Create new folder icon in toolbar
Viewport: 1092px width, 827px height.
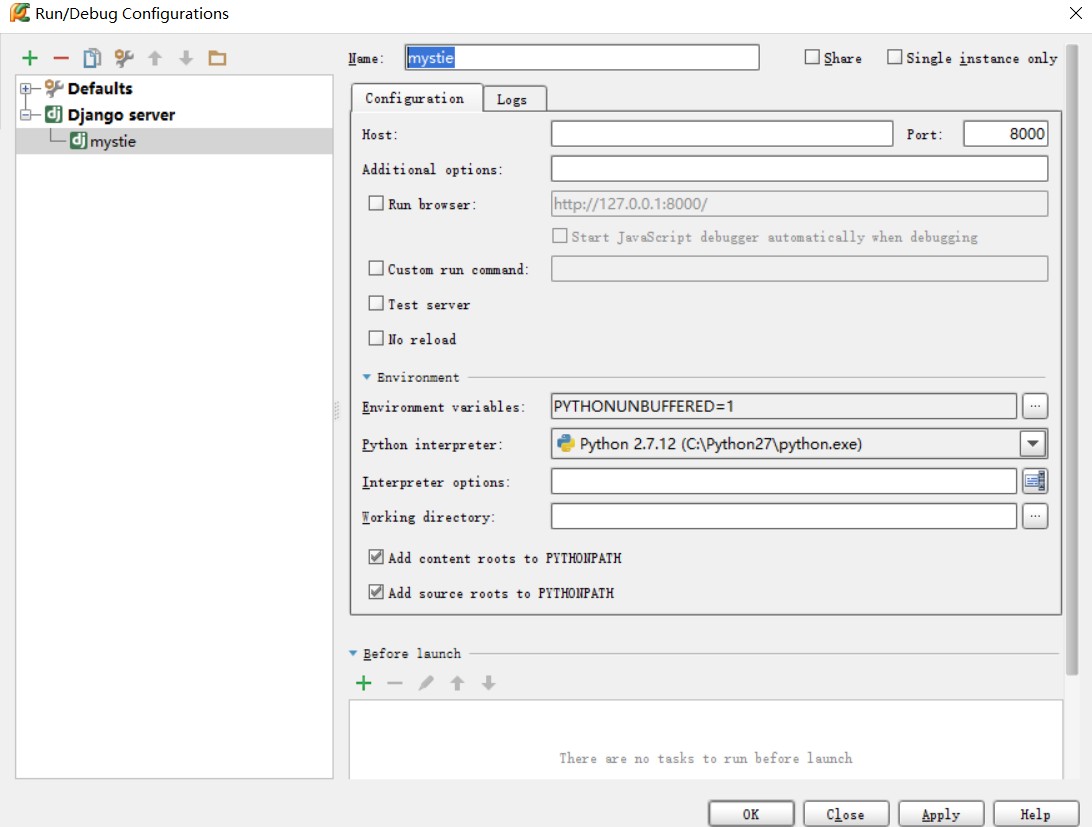pos(217,58)
